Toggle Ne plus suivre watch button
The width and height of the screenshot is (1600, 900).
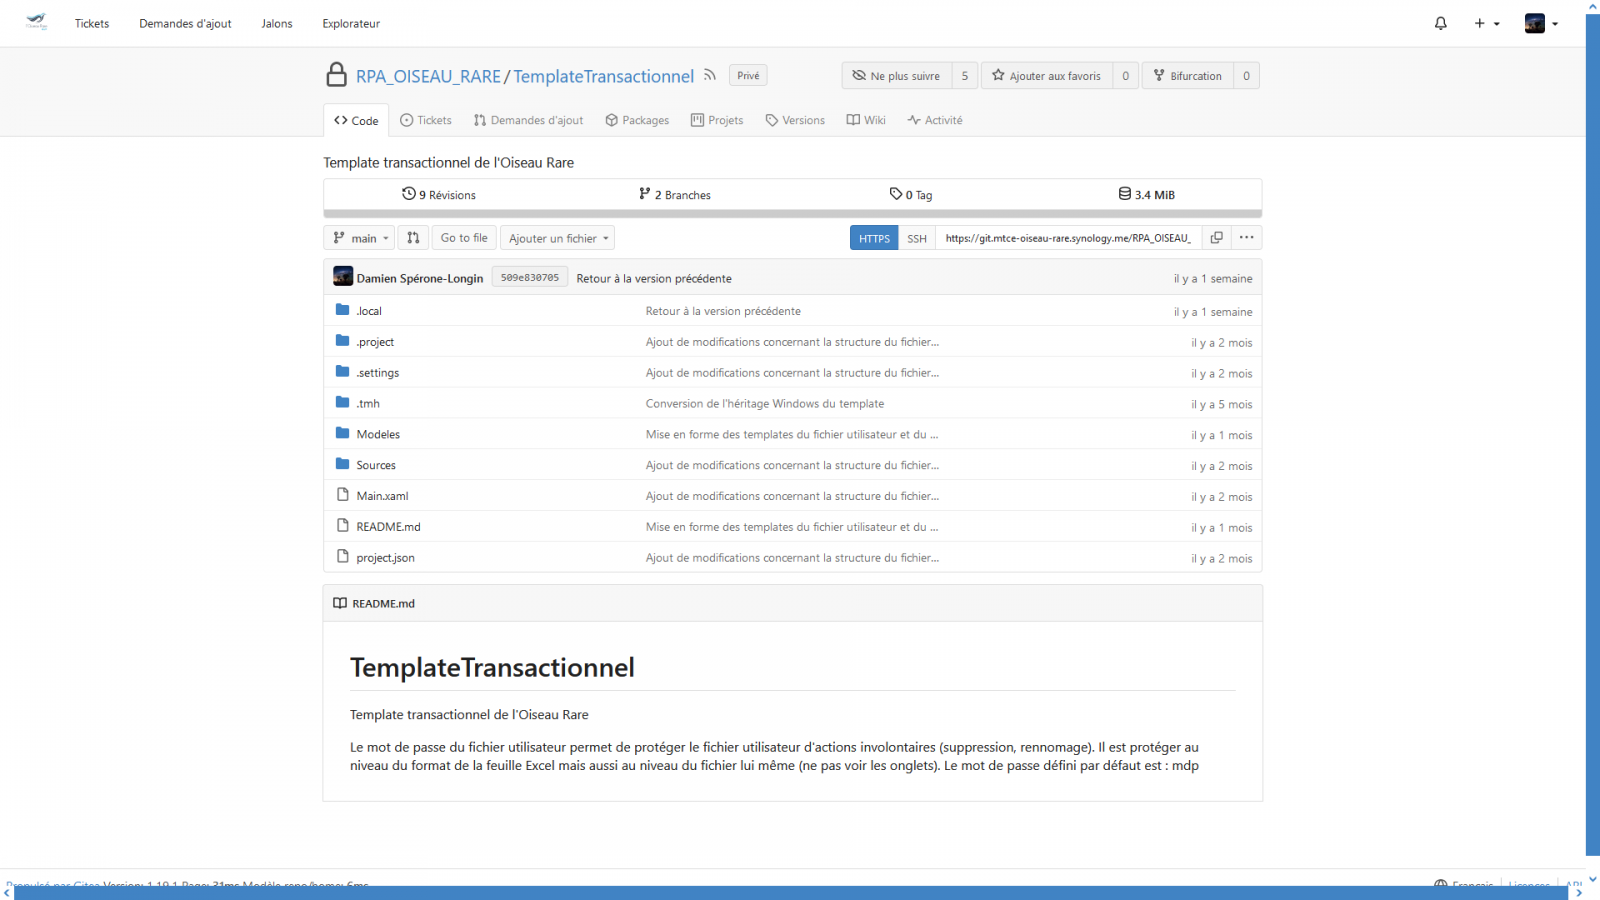pos(896,76)
